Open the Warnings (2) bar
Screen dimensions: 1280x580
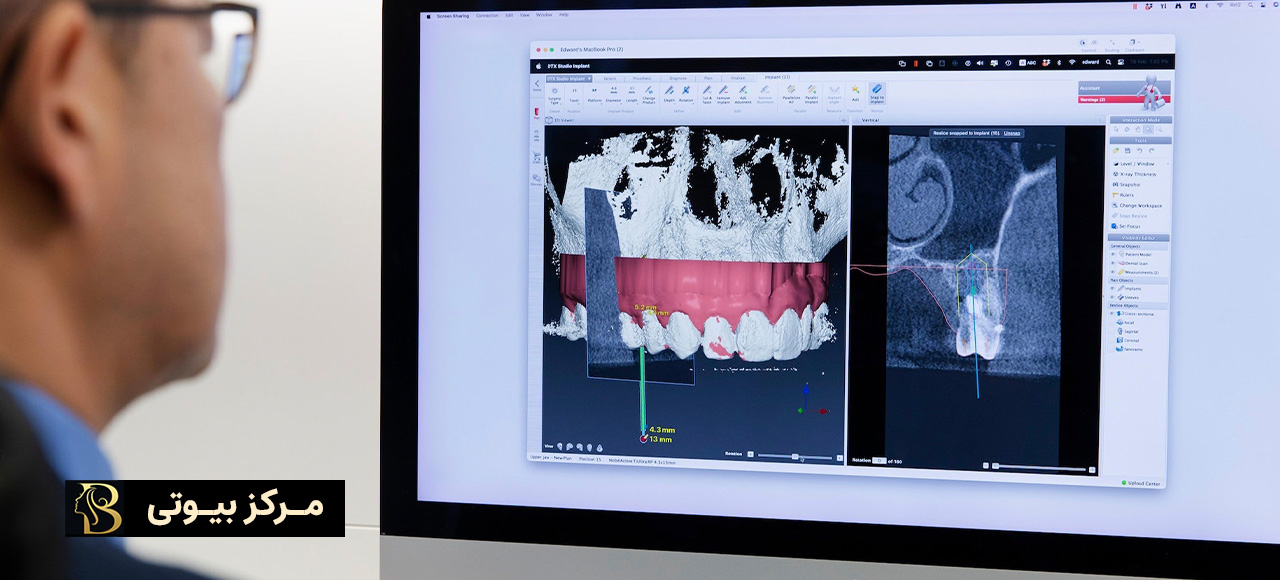1124,100
